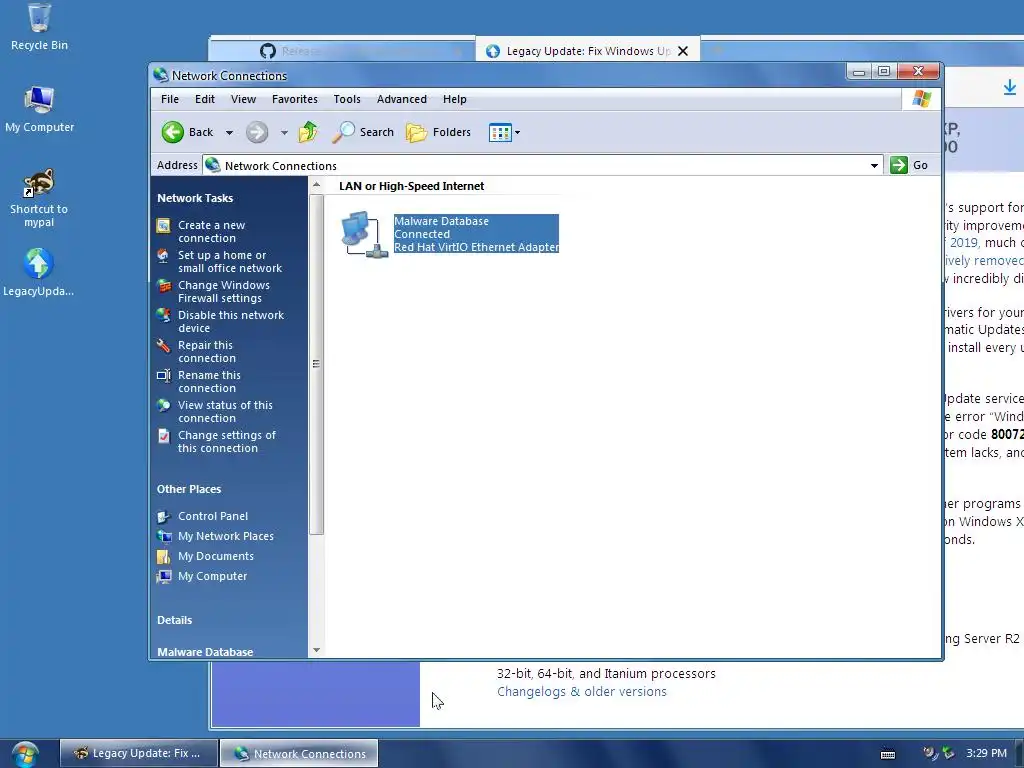Click the sidebar scroll down arrow
1024x768 pixels.
pyautogui.click(x=316, y=650)
